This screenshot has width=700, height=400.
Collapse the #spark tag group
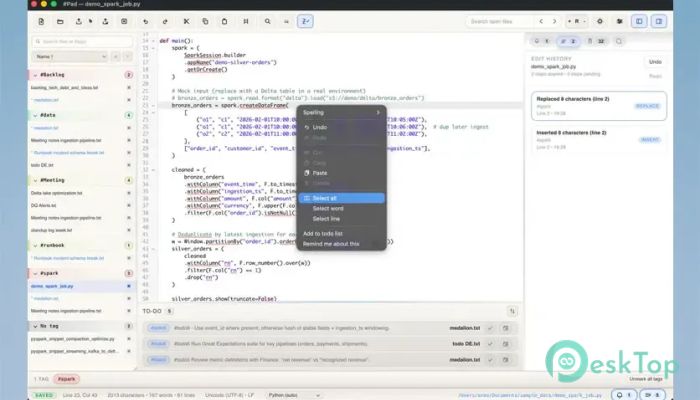(35, 273)
